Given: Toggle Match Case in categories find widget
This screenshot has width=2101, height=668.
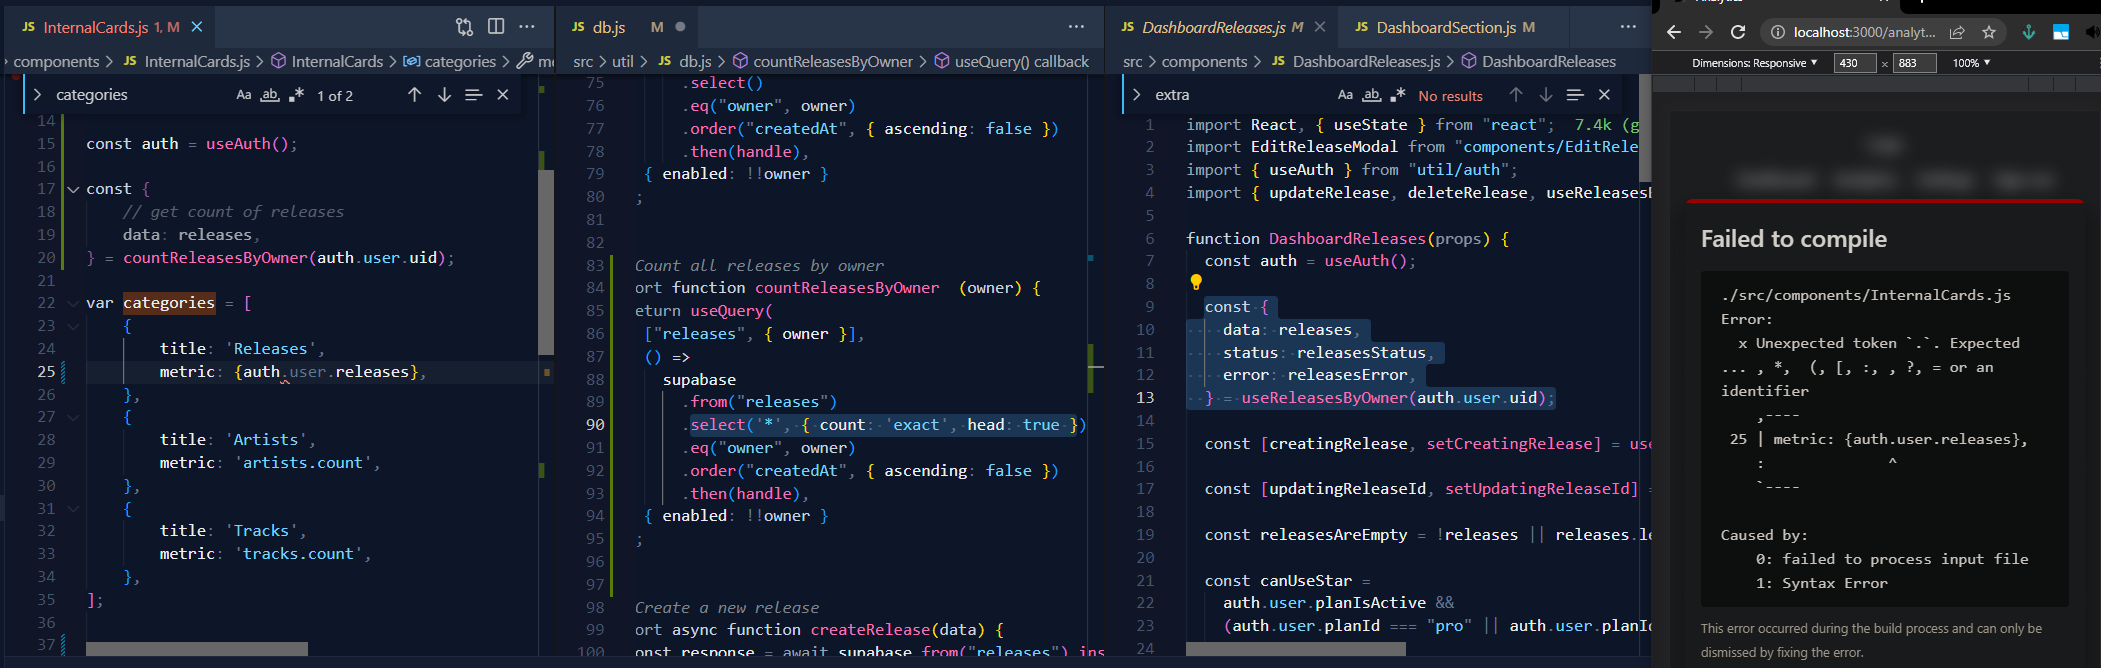Looking at the screenshot, I should tap(244, 95).
